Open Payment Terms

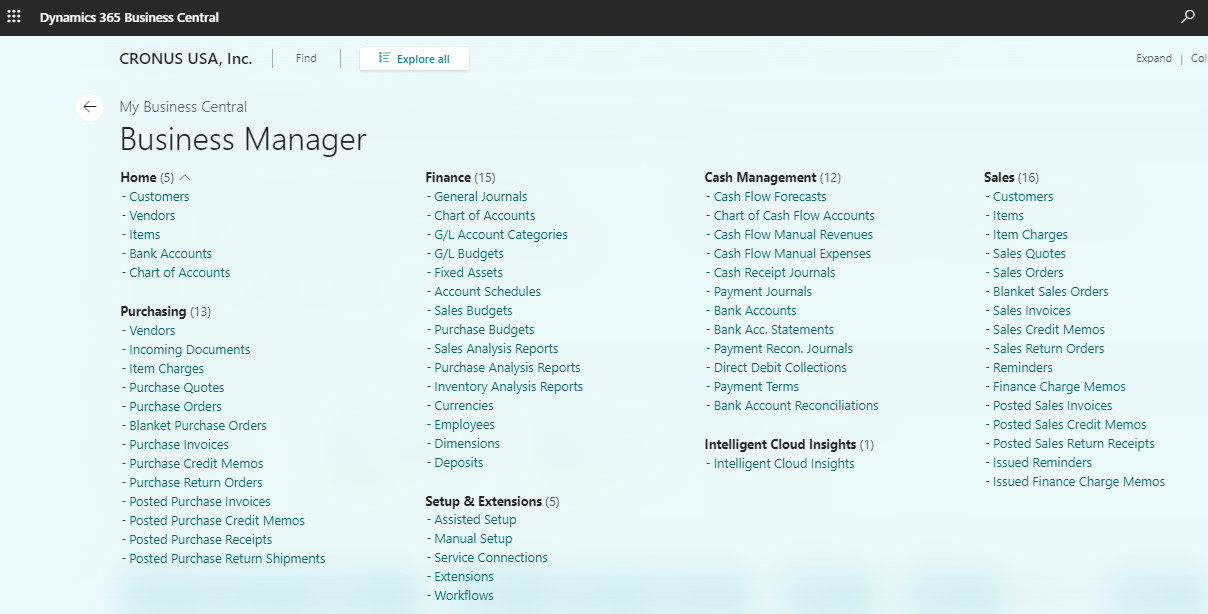point(756,387)
